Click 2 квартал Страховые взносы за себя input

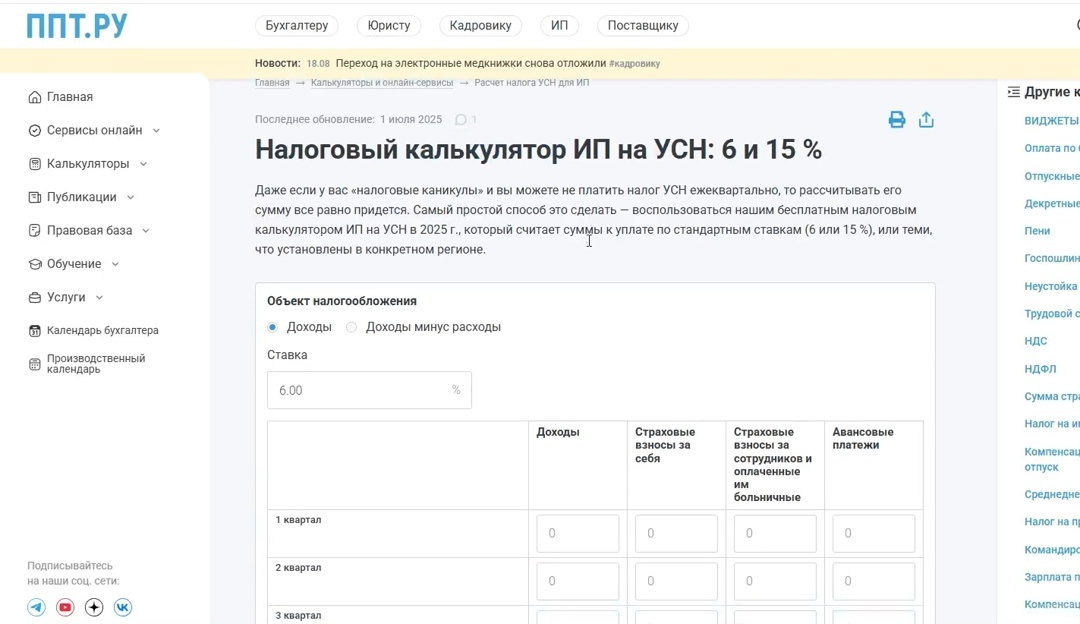(x=676, y=581)
